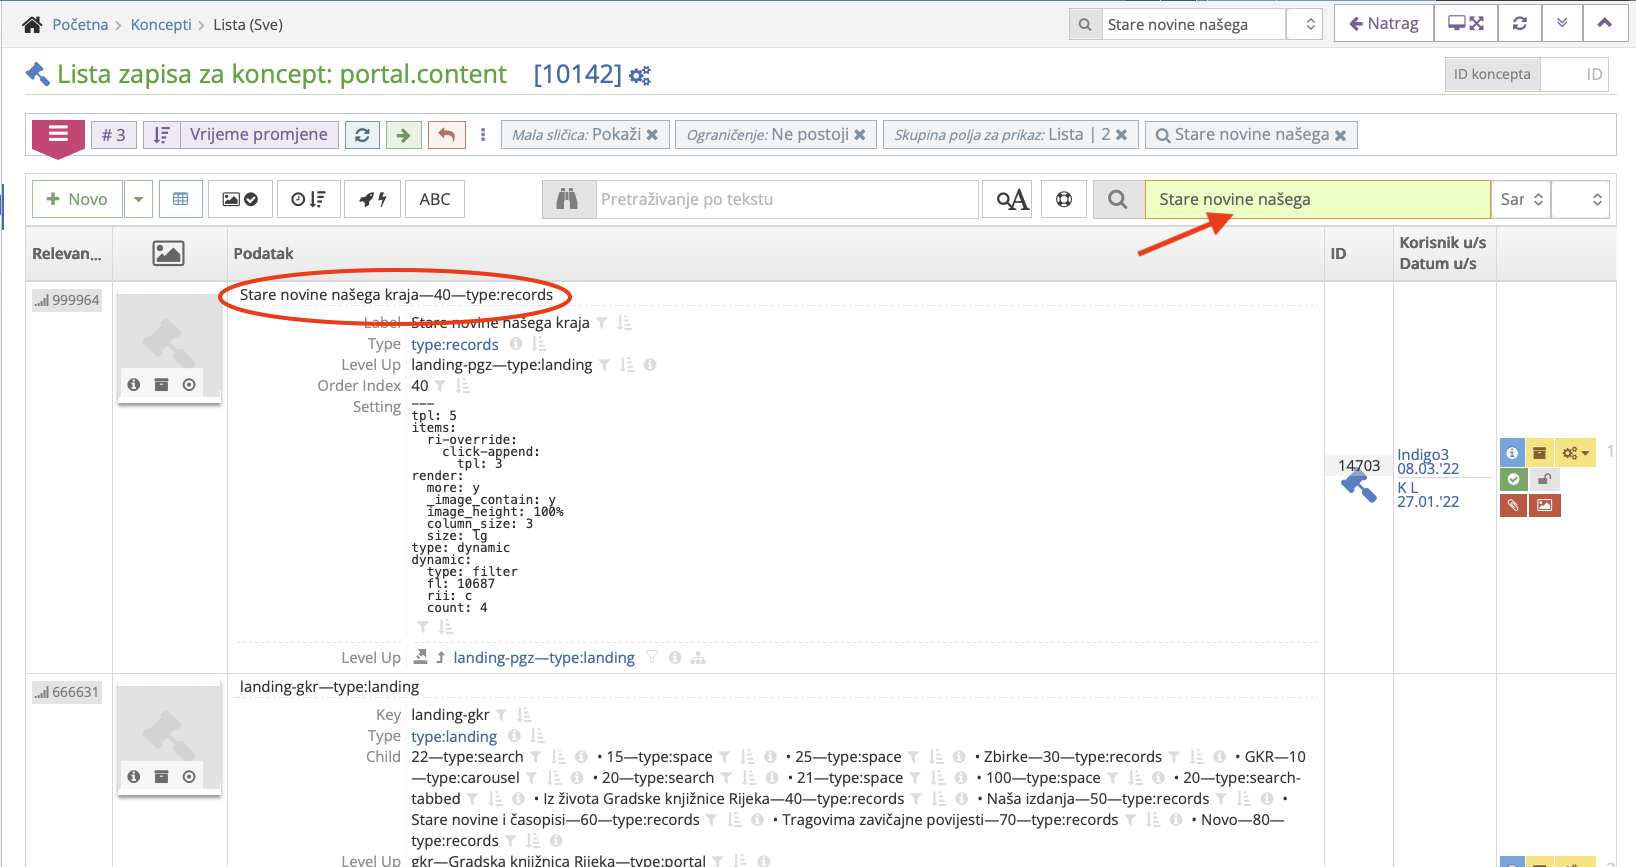
Task: Click the yellow Stare novine našega search field
Action: [x=1317, y=199]
